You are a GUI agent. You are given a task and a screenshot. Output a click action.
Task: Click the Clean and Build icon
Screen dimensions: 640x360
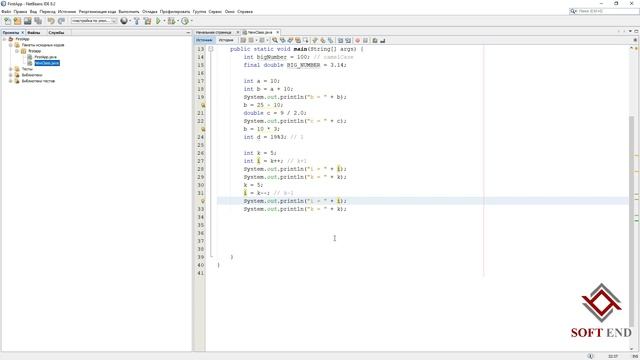(x=147, y=21)
